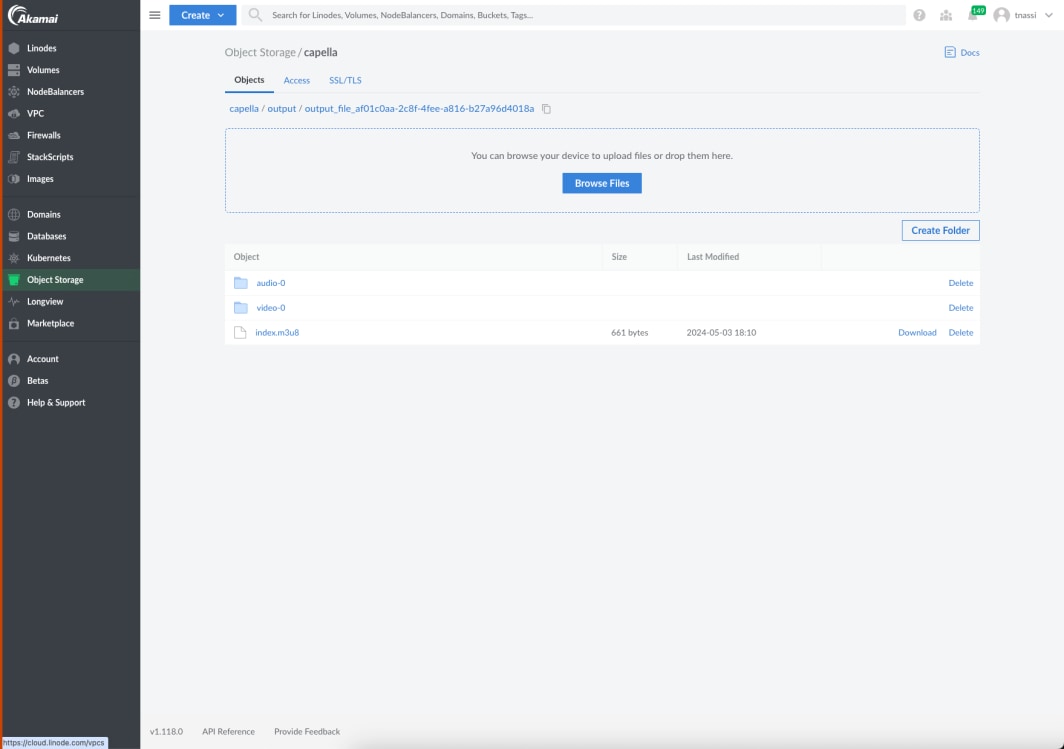Screen dimensions: 1064x749
Task: Click the Akamai logo in sidebar
Action: pyautogui.click(x=33, y=16)
